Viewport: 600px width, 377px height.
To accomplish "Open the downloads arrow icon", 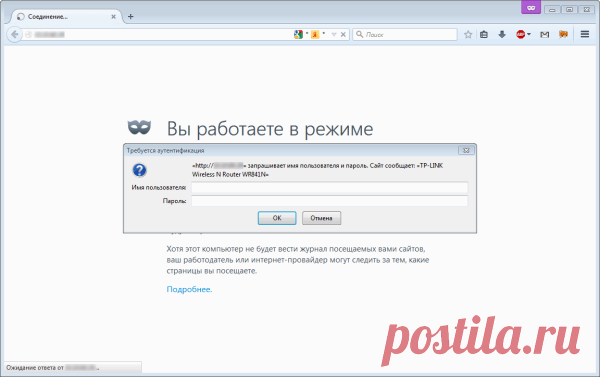I will [x=502, y=34].
